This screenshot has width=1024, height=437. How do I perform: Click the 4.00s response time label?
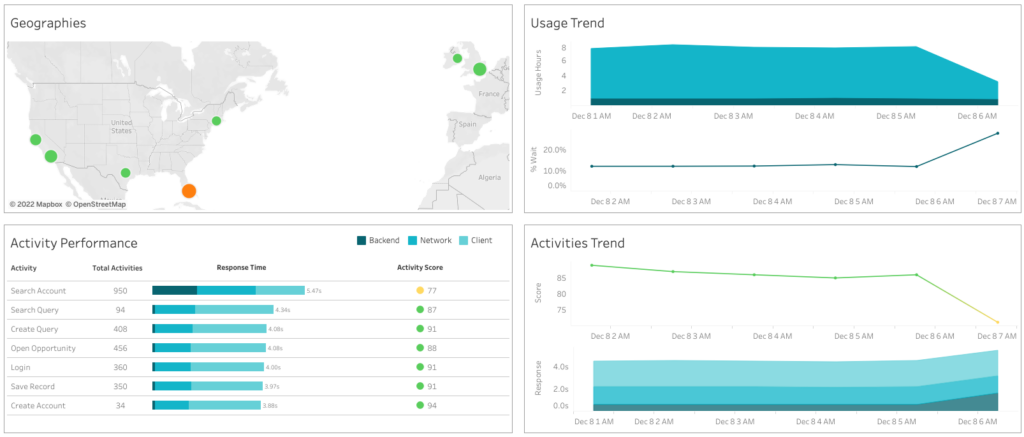(x=274, y=368)
